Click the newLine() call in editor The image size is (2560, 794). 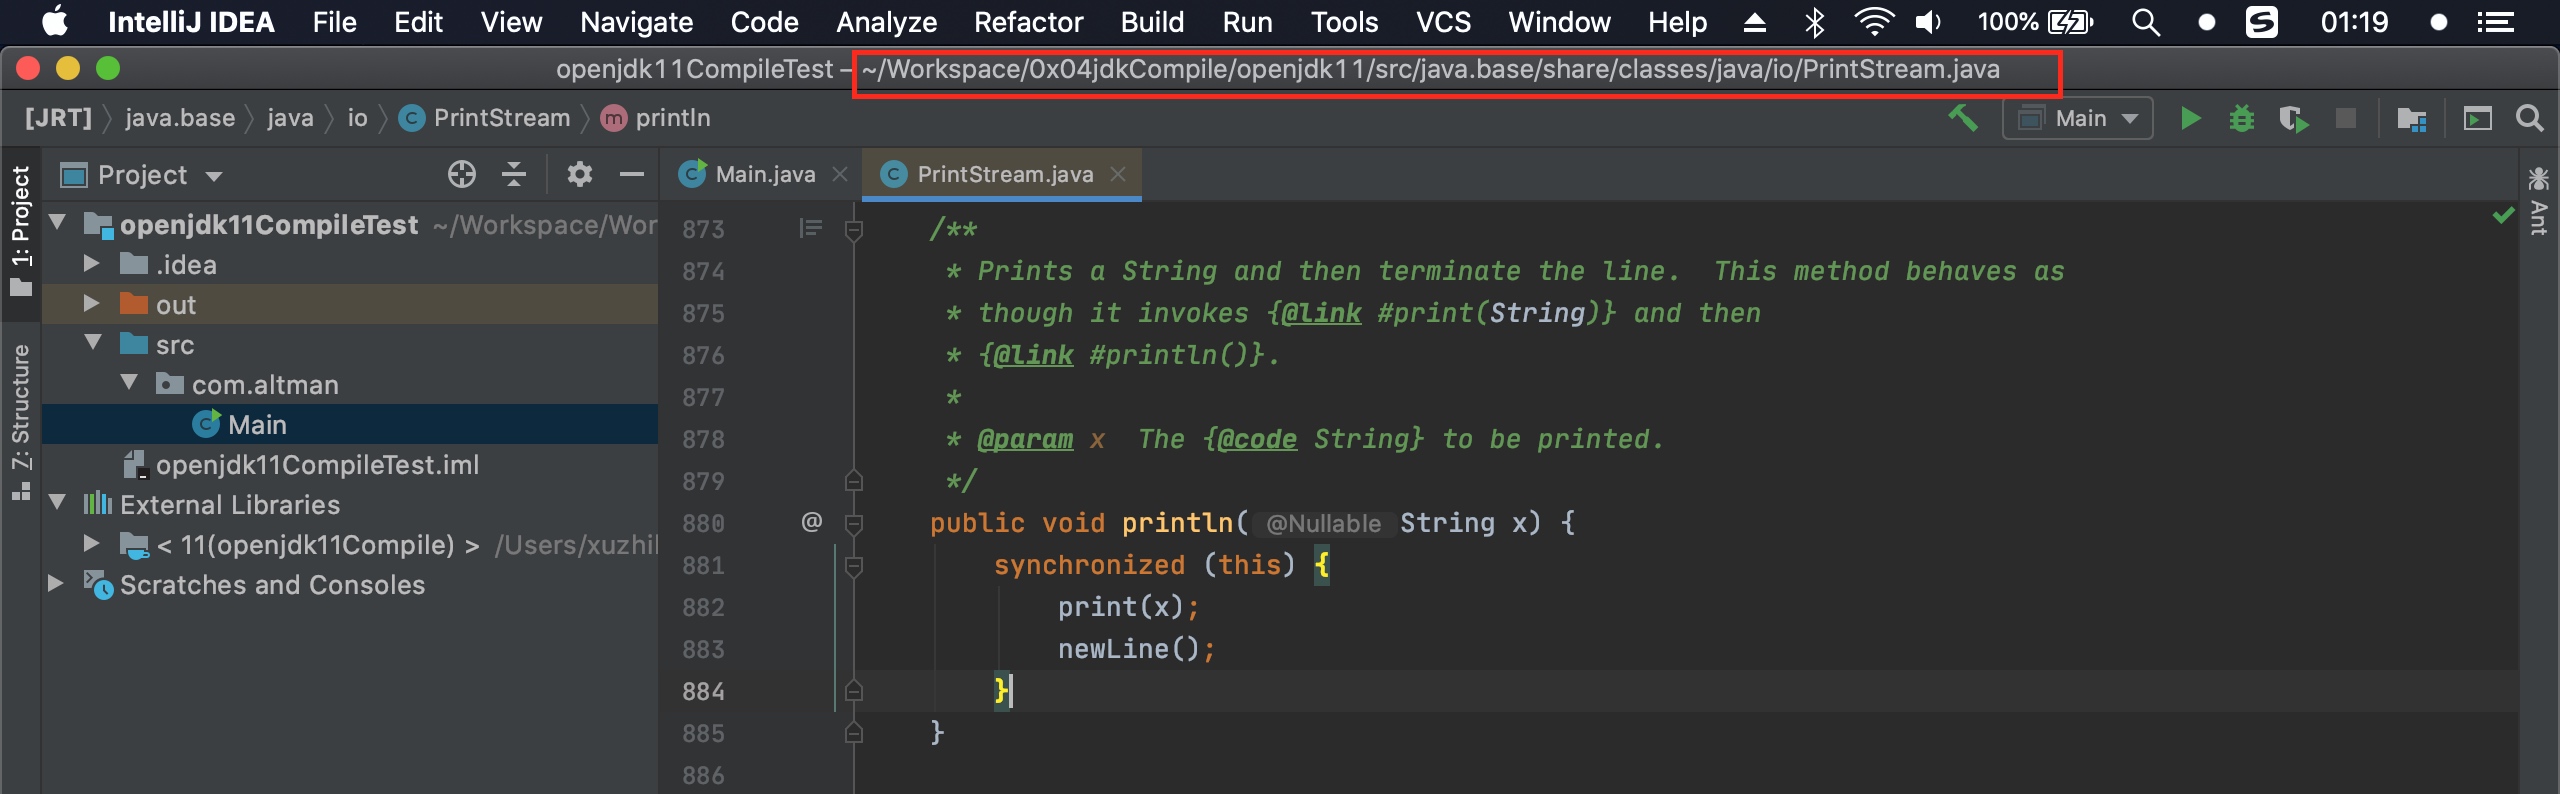tap(1129, 649)
